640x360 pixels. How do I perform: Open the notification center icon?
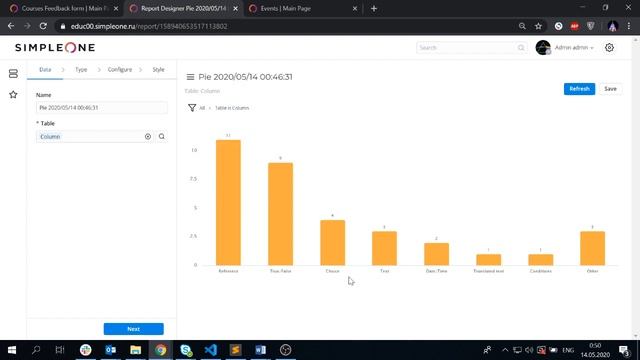(x=624, y=350)
